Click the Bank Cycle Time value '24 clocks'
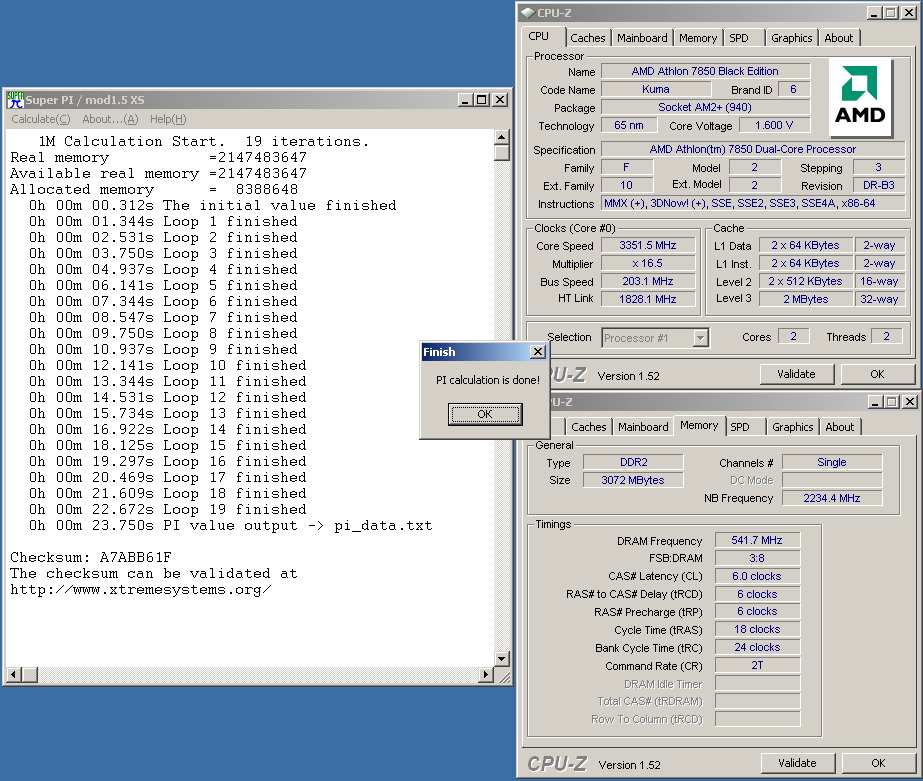The image size is (923, 781). coord(757,647)
